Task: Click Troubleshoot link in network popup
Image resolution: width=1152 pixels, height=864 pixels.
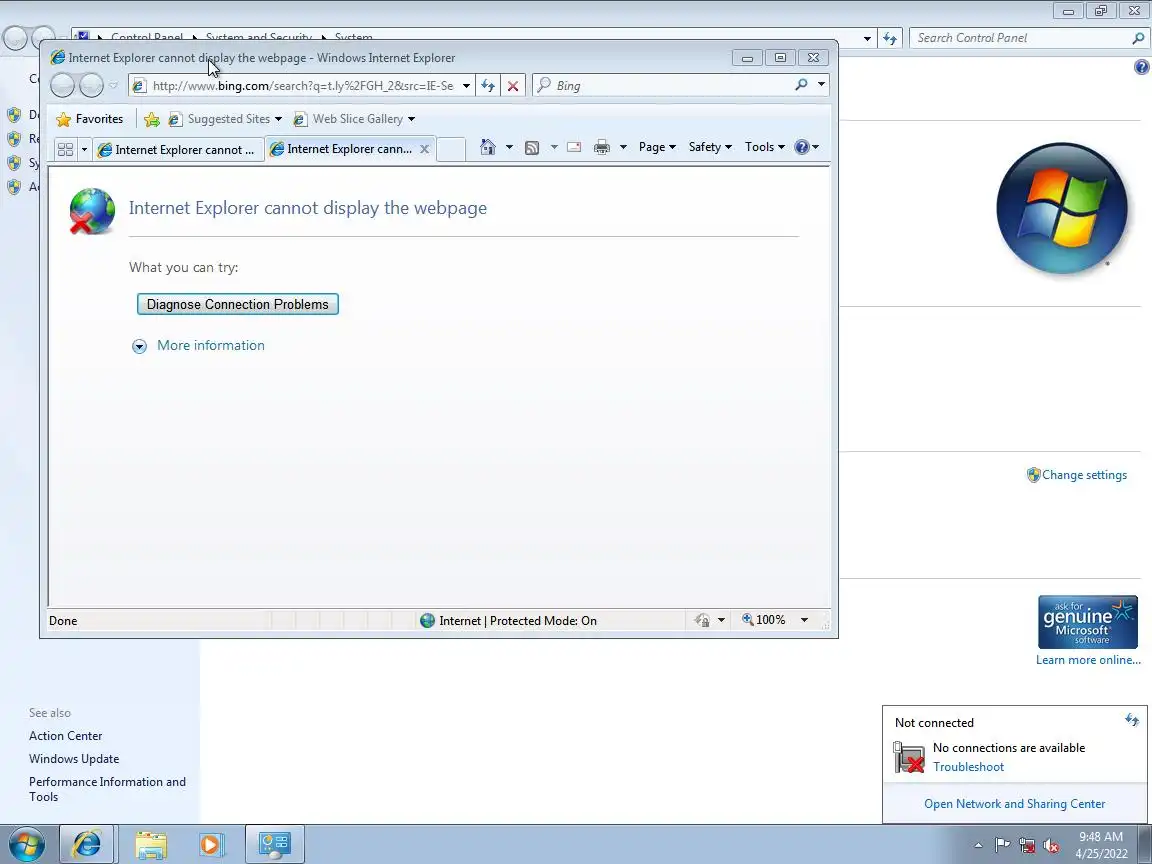Action: click(968, 767)
